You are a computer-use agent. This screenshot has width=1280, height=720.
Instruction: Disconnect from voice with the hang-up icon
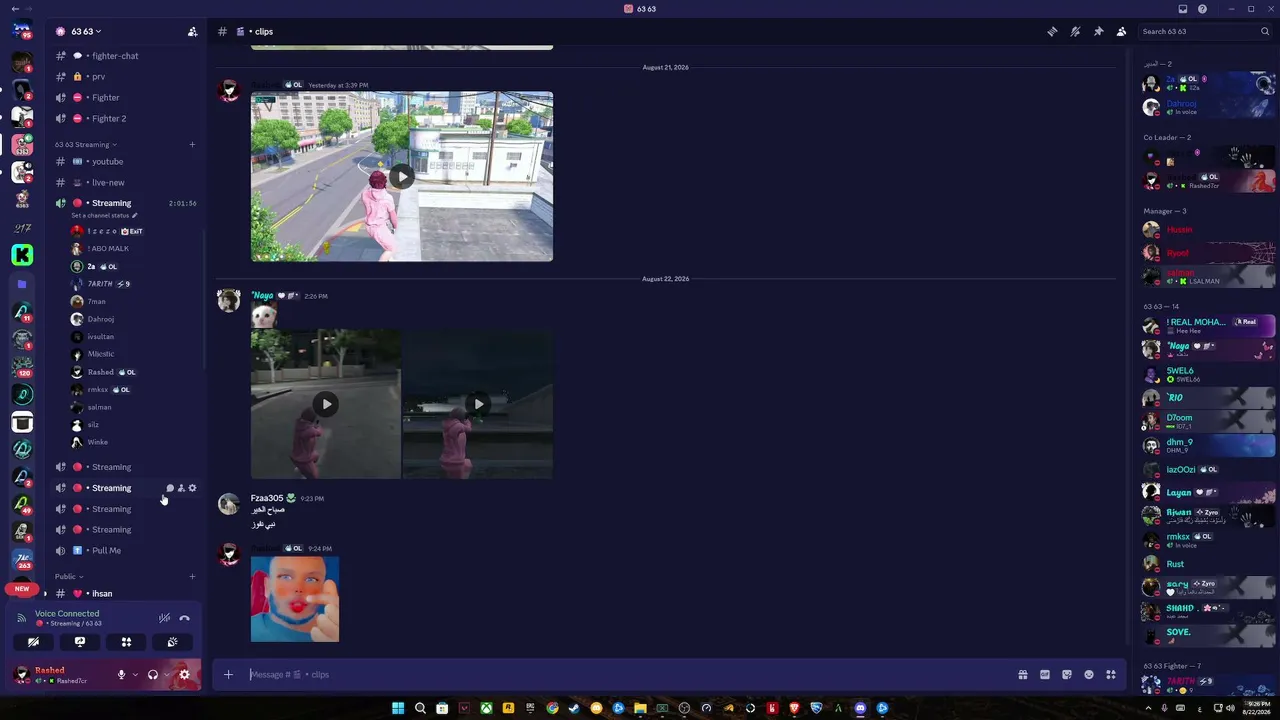coord(184,618)
